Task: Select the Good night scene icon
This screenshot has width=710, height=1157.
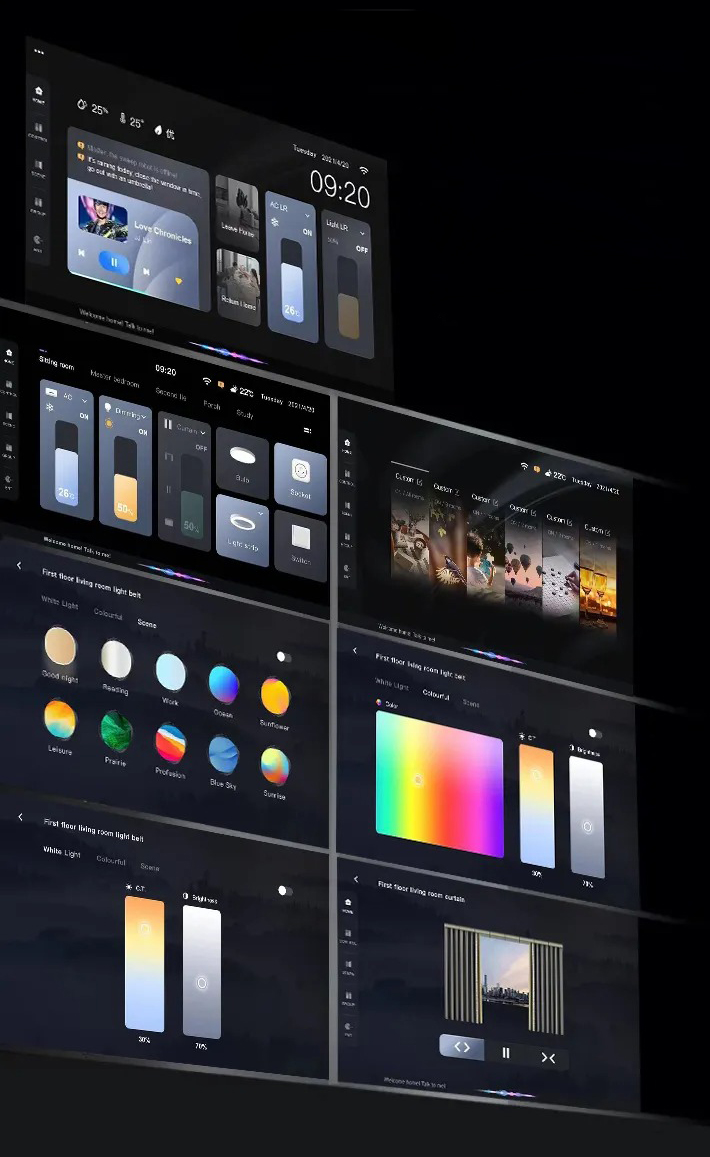Action: [x=60, y=645]
